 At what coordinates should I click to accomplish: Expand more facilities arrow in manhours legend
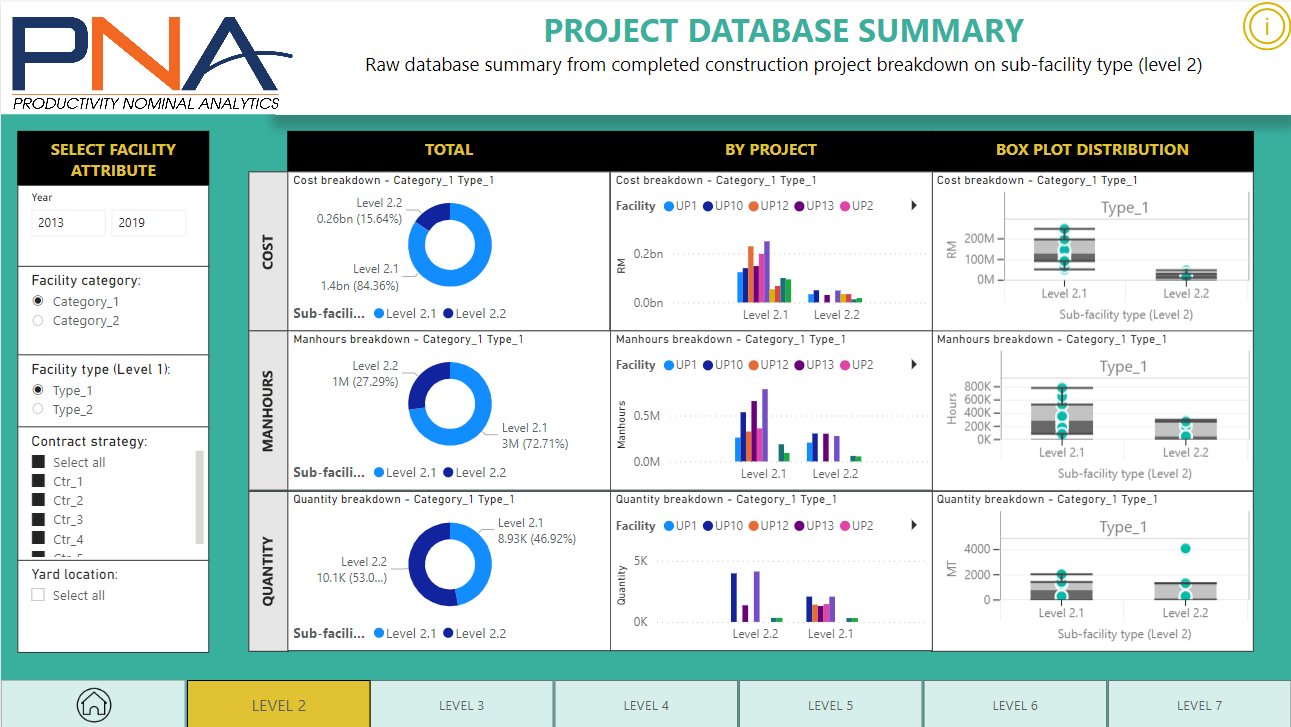[912, 365]
